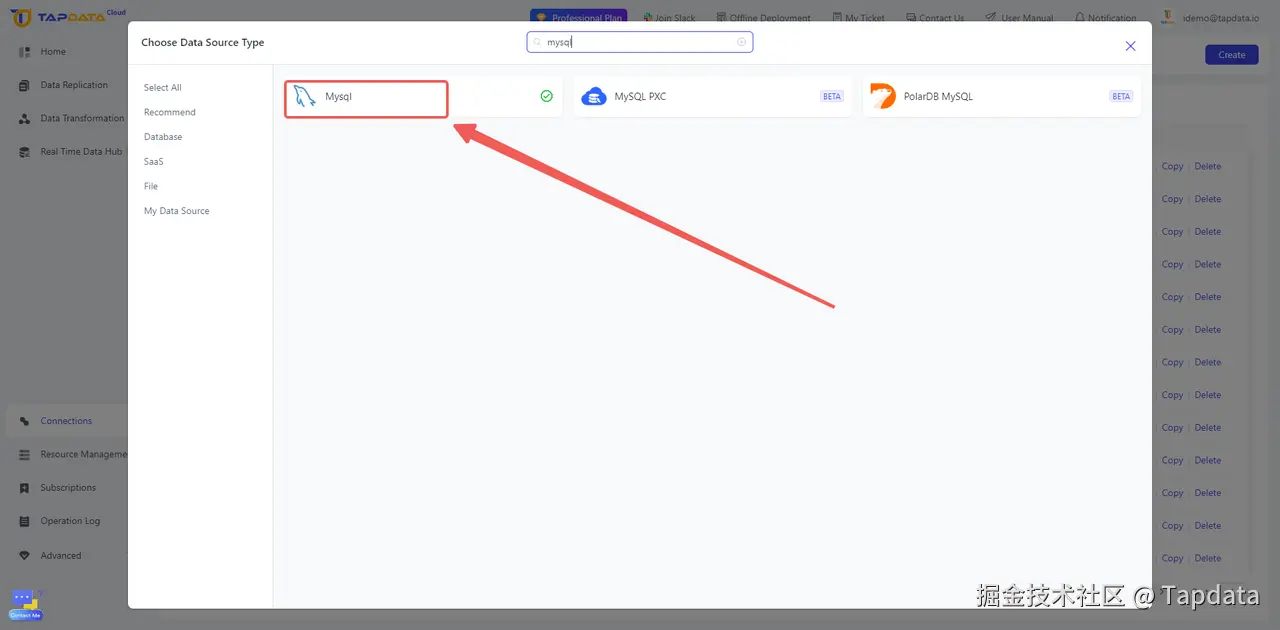The width and height of the screenshot is (1280, 630).
Task: Click the Professional Plan badge
Action: (x=578, y=17)
